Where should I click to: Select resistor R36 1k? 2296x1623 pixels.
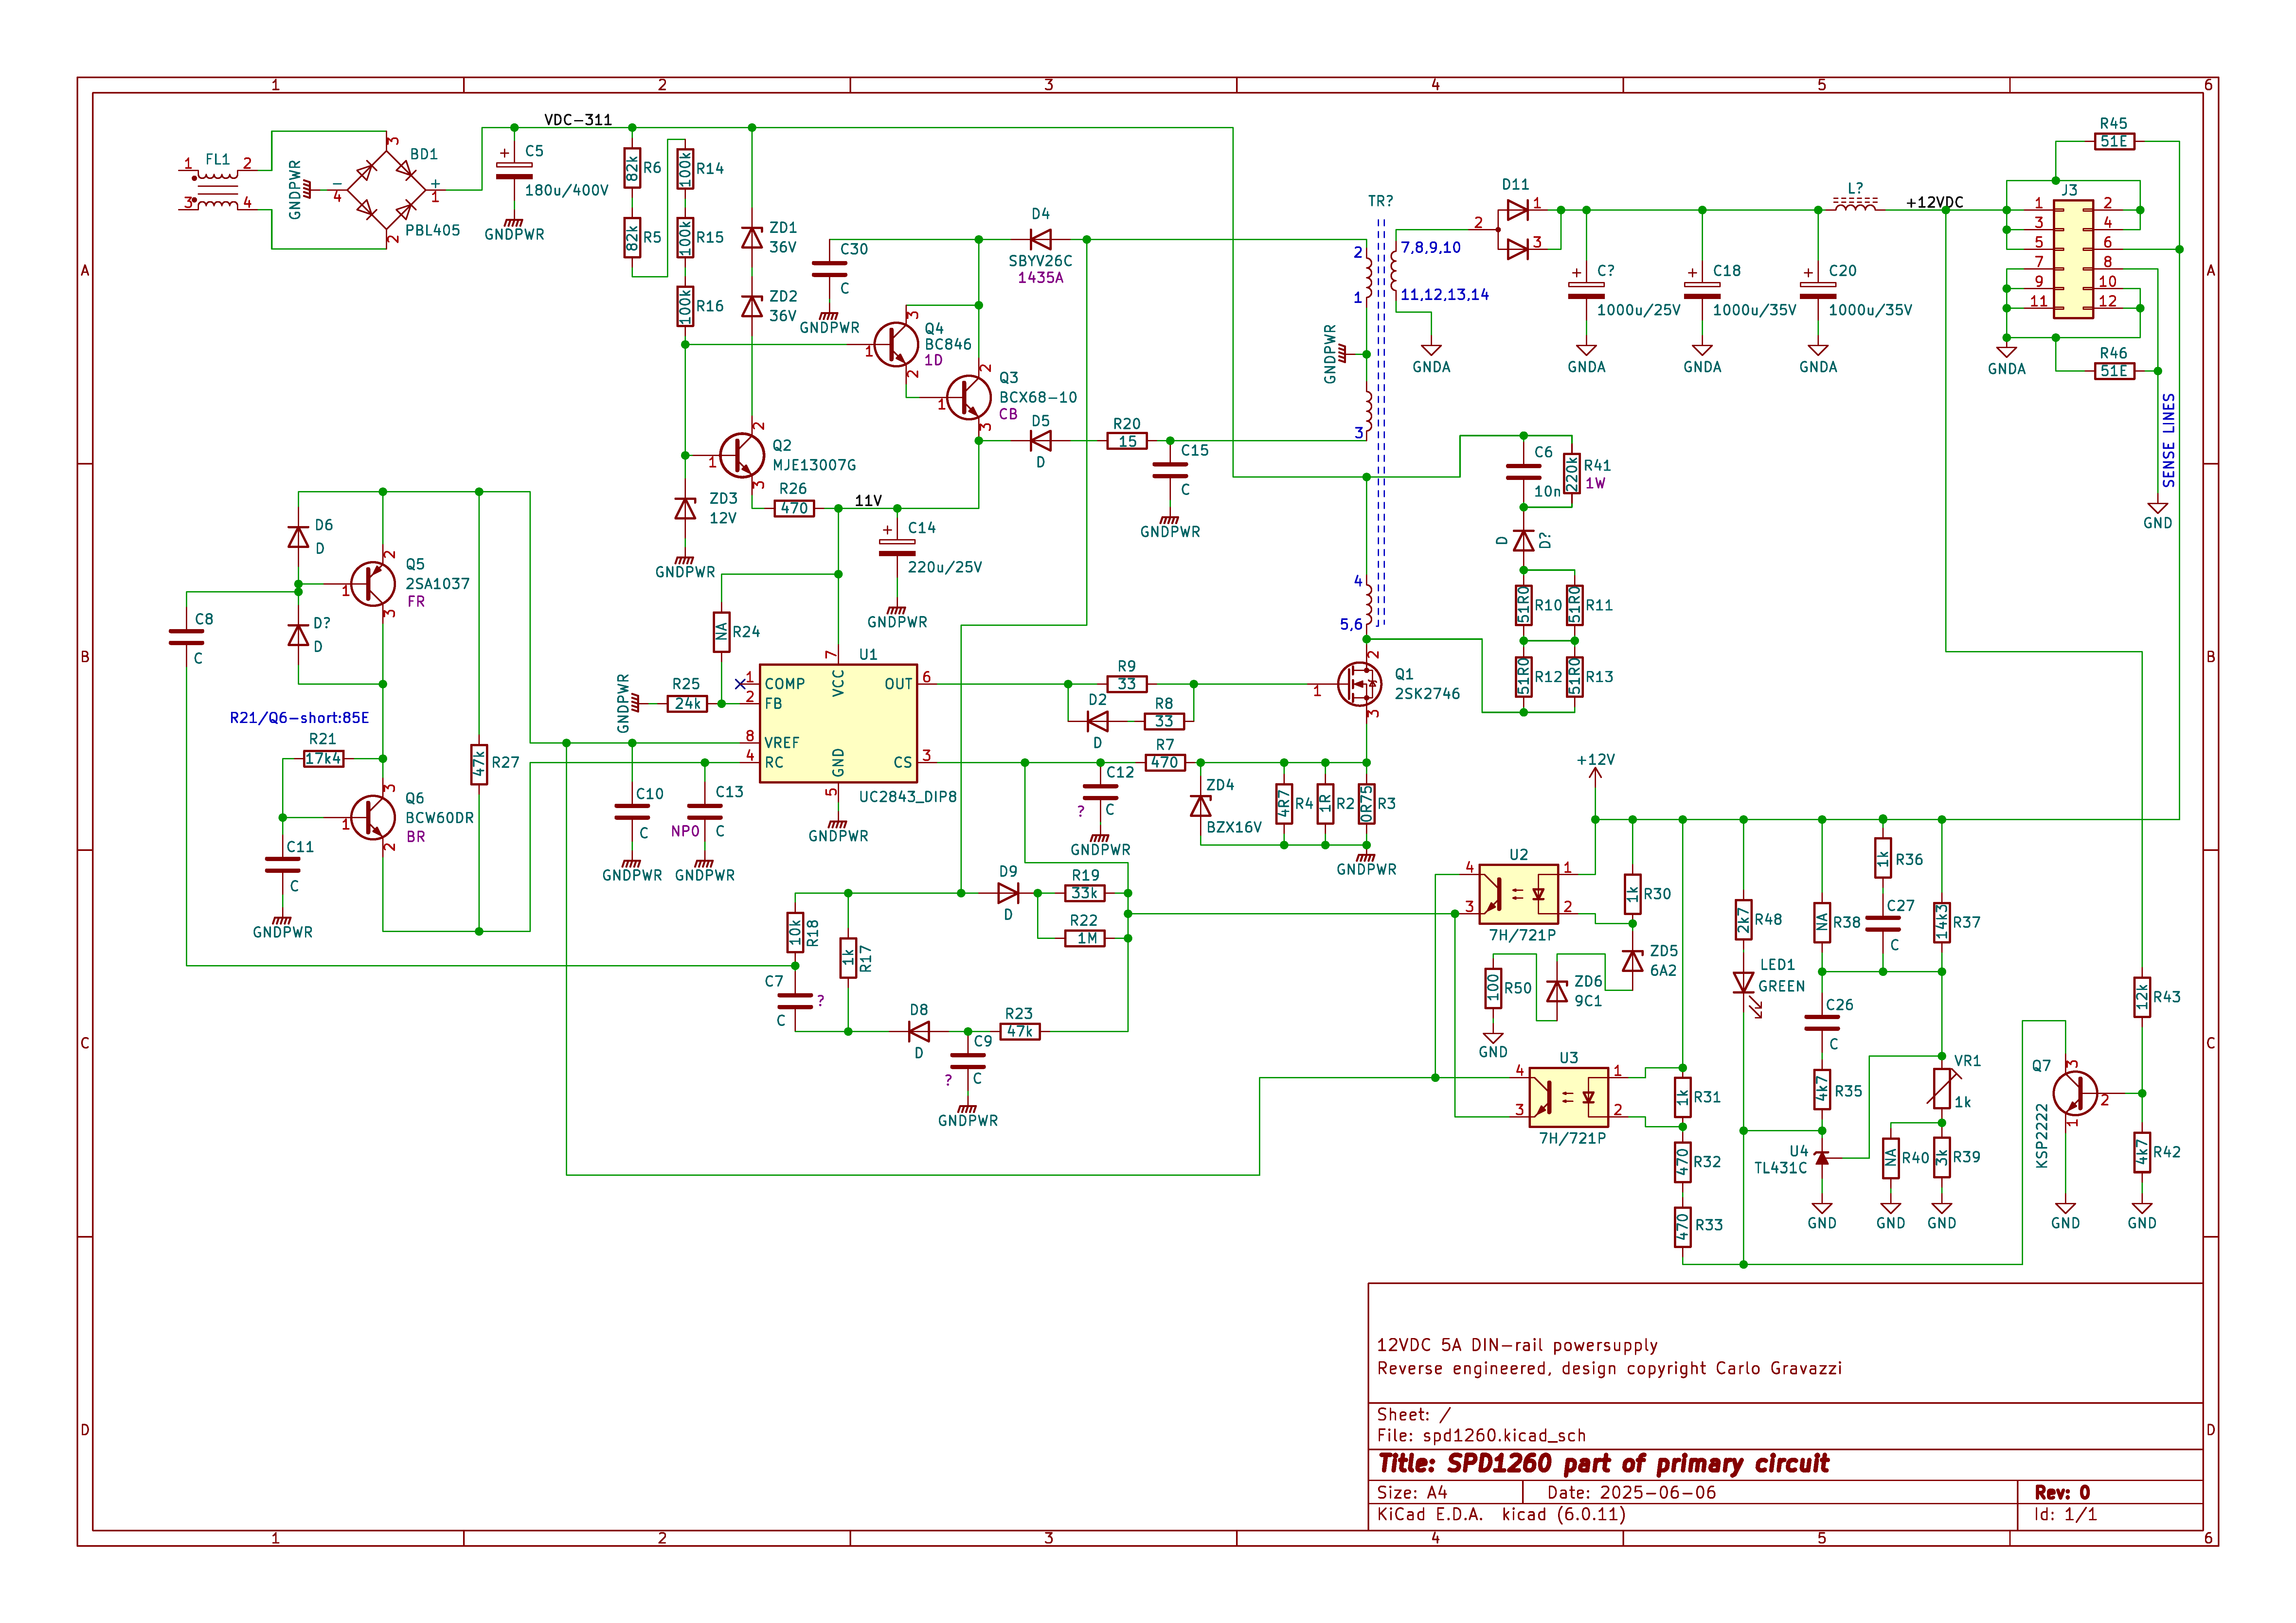[1883, 859]
